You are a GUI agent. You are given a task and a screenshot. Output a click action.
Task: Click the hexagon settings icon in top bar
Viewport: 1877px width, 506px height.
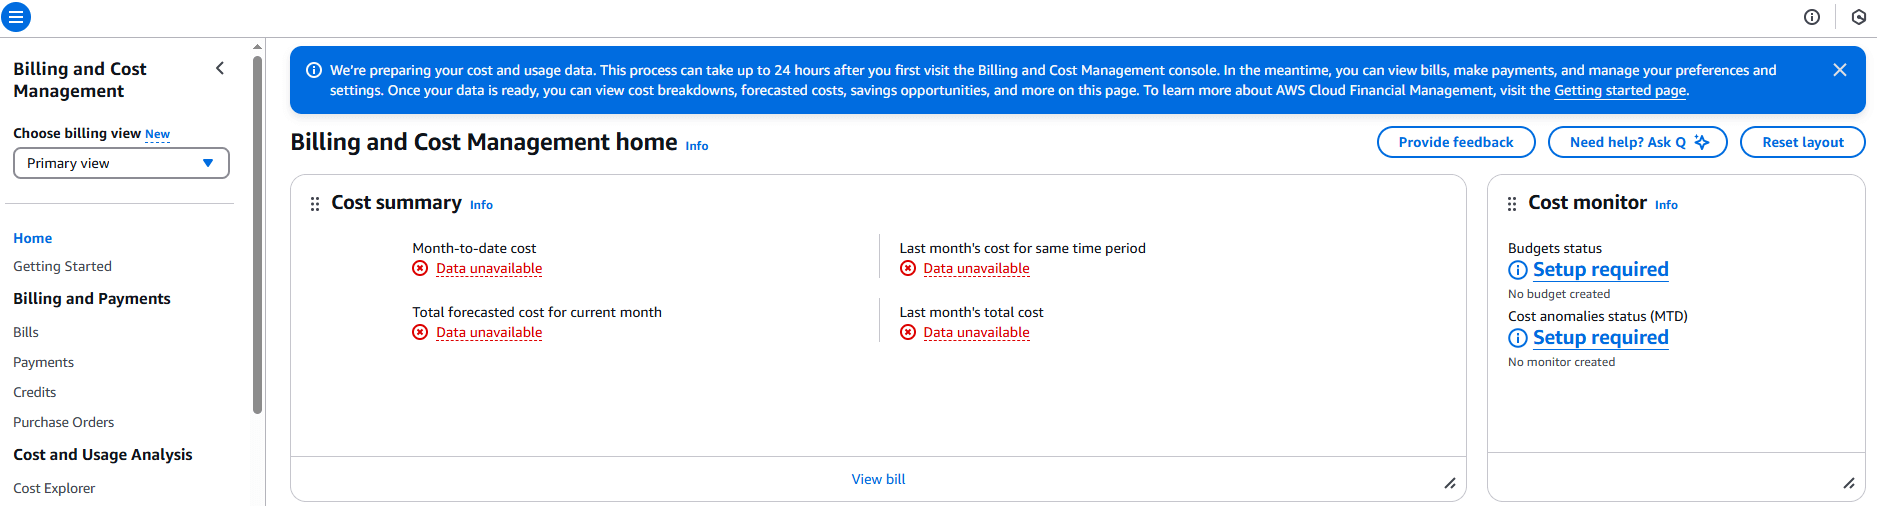[1859, 17]
